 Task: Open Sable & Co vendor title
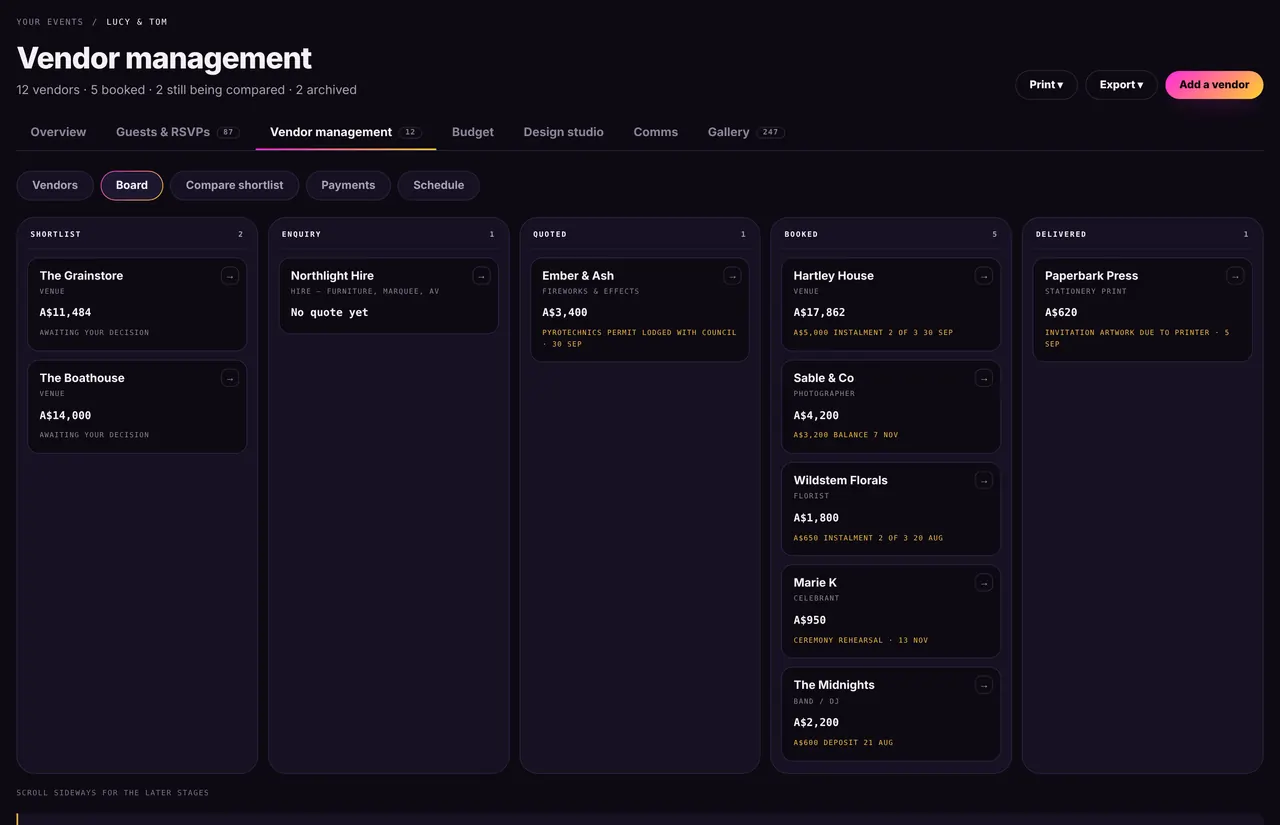point(824,378)
